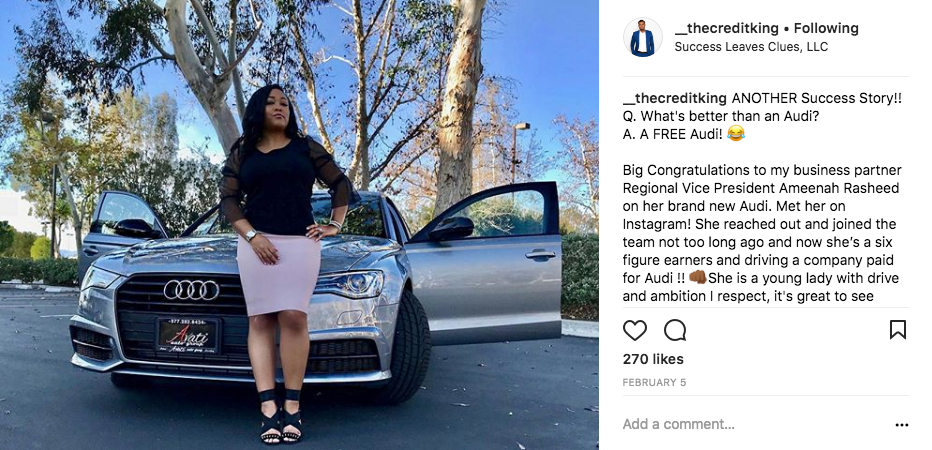This screenshot has width=932, height=450.
Task: Click the __thecreditking username in the caption
Action: click(x=675, y=99)
